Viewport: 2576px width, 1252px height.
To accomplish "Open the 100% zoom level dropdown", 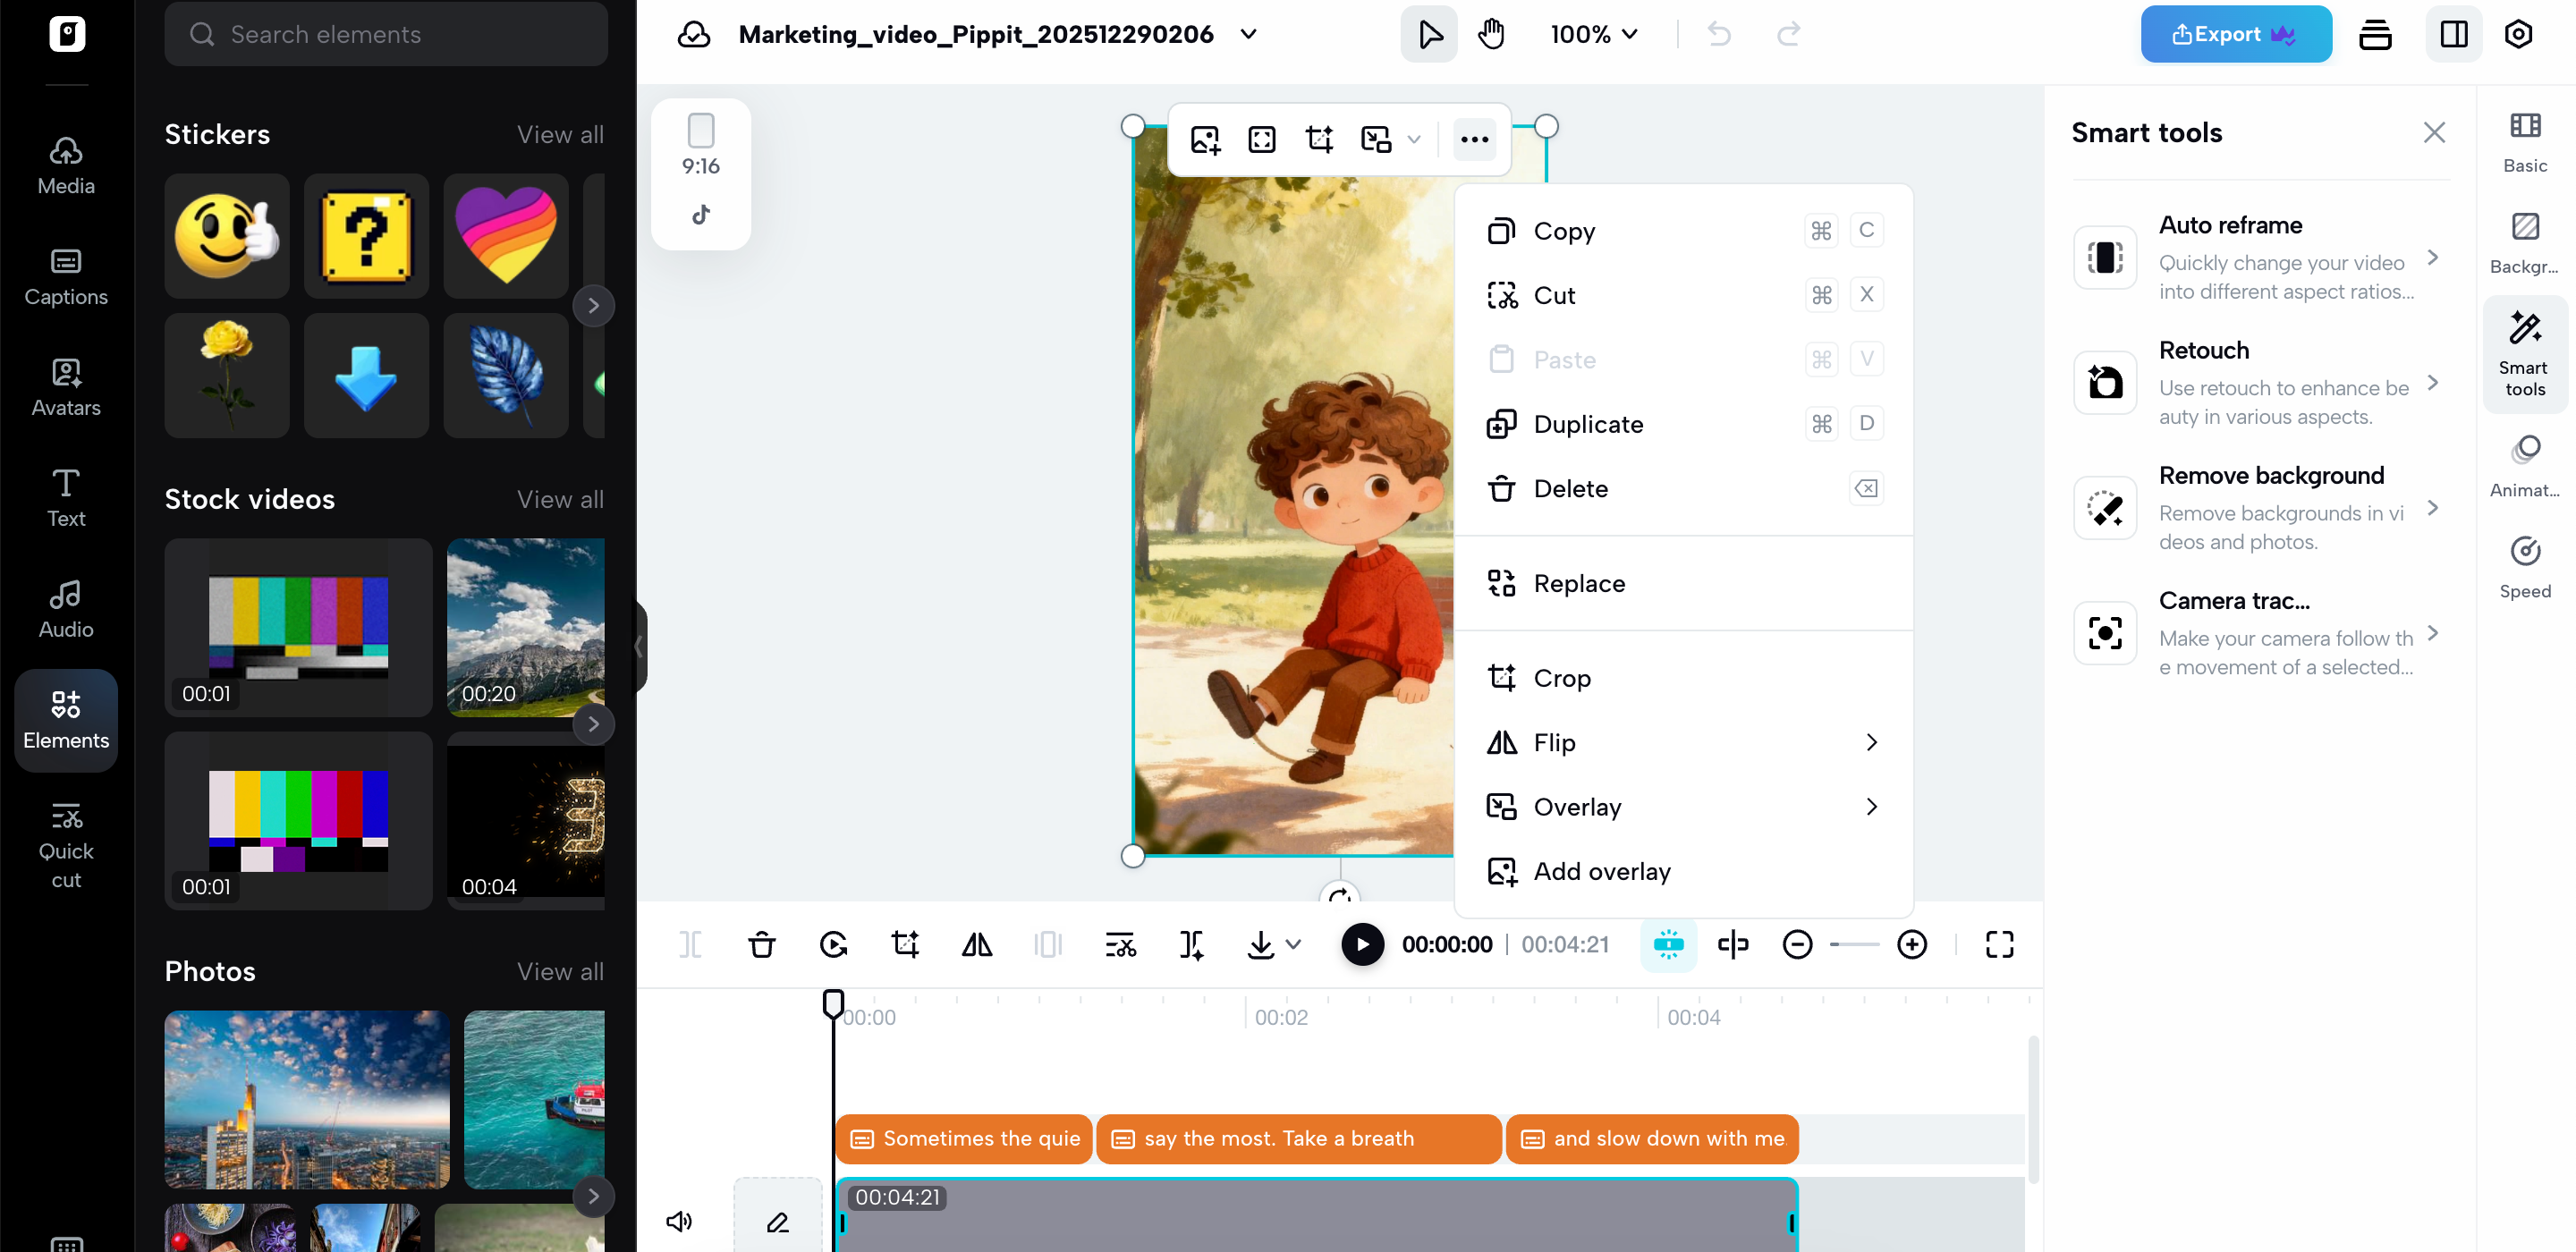I will click(x=1593, y=33).
